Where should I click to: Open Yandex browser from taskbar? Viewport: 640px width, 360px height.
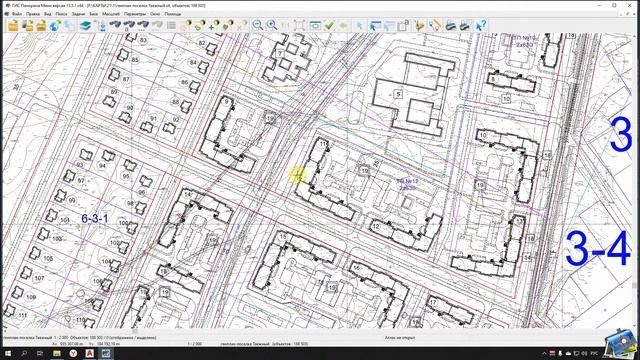(73, 353)
